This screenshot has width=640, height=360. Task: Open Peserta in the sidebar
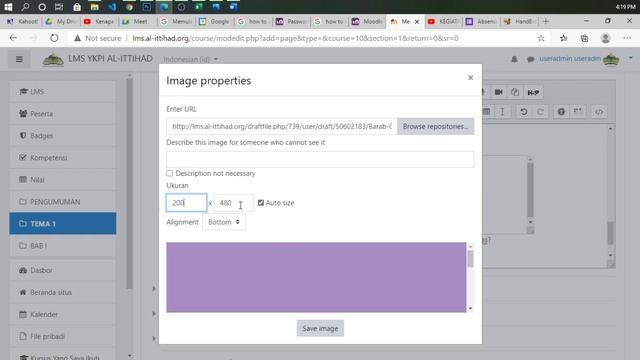pyautogui.click(x=63, y=113)
